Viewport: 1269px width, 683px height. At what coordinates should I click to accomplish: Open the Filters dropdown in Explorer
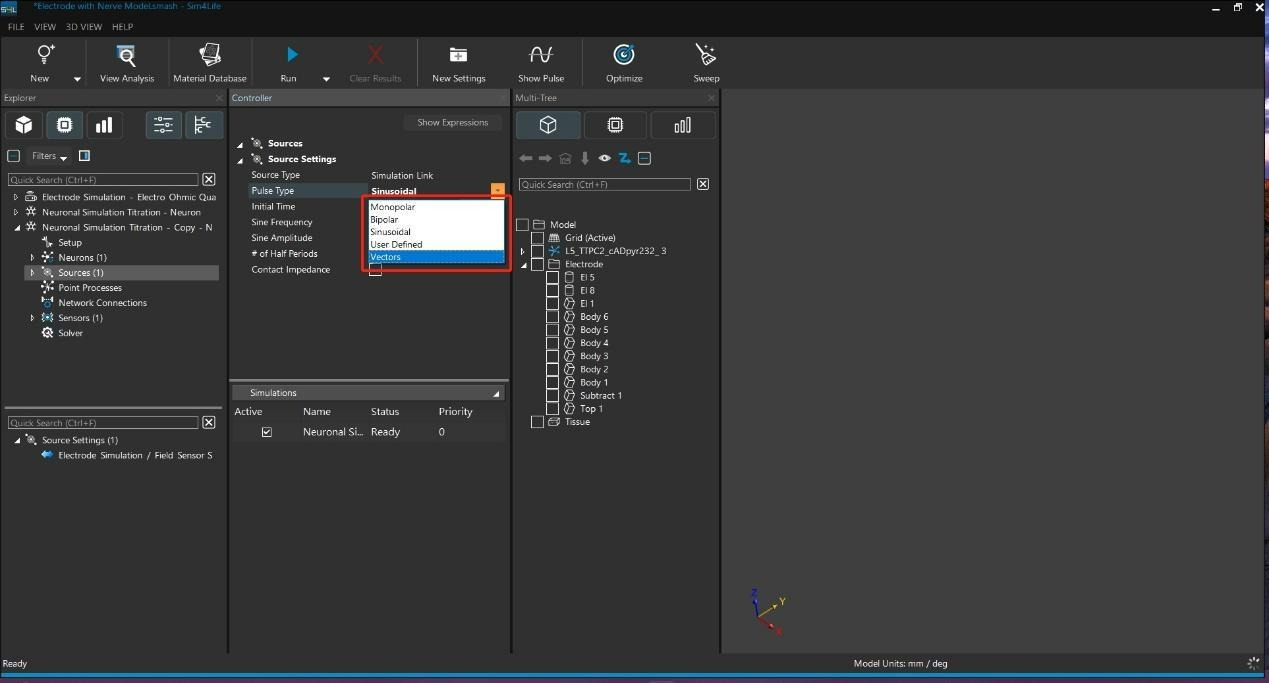pyautogui.click(x=49, y=156)
